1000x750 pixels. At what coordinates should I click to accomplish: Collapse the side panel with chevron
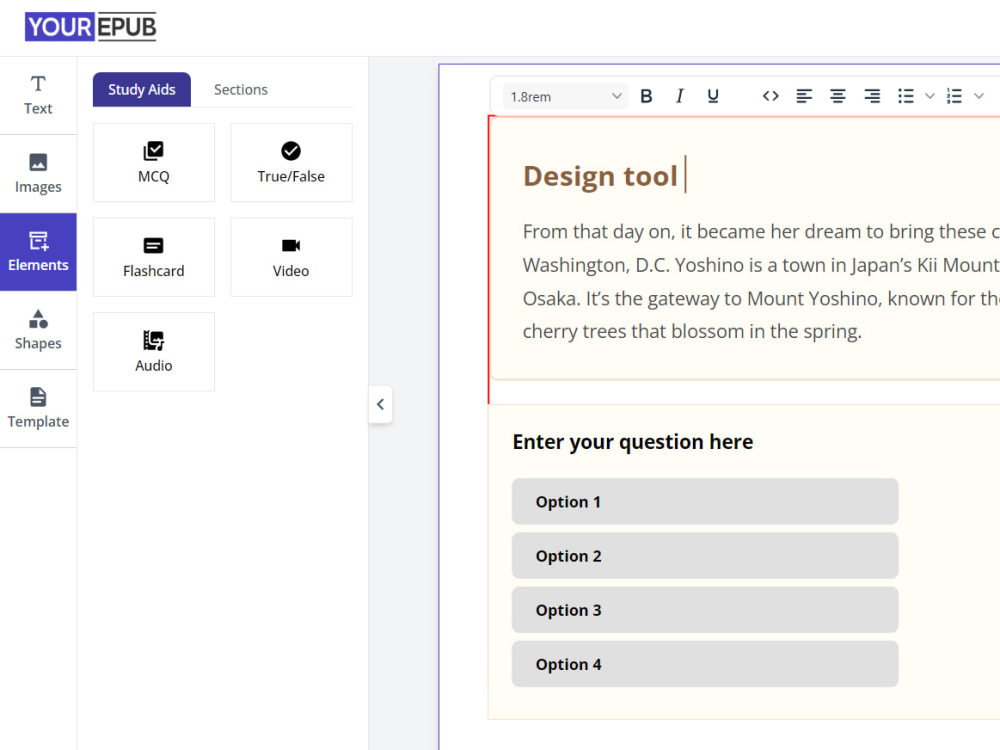(380, 404)
